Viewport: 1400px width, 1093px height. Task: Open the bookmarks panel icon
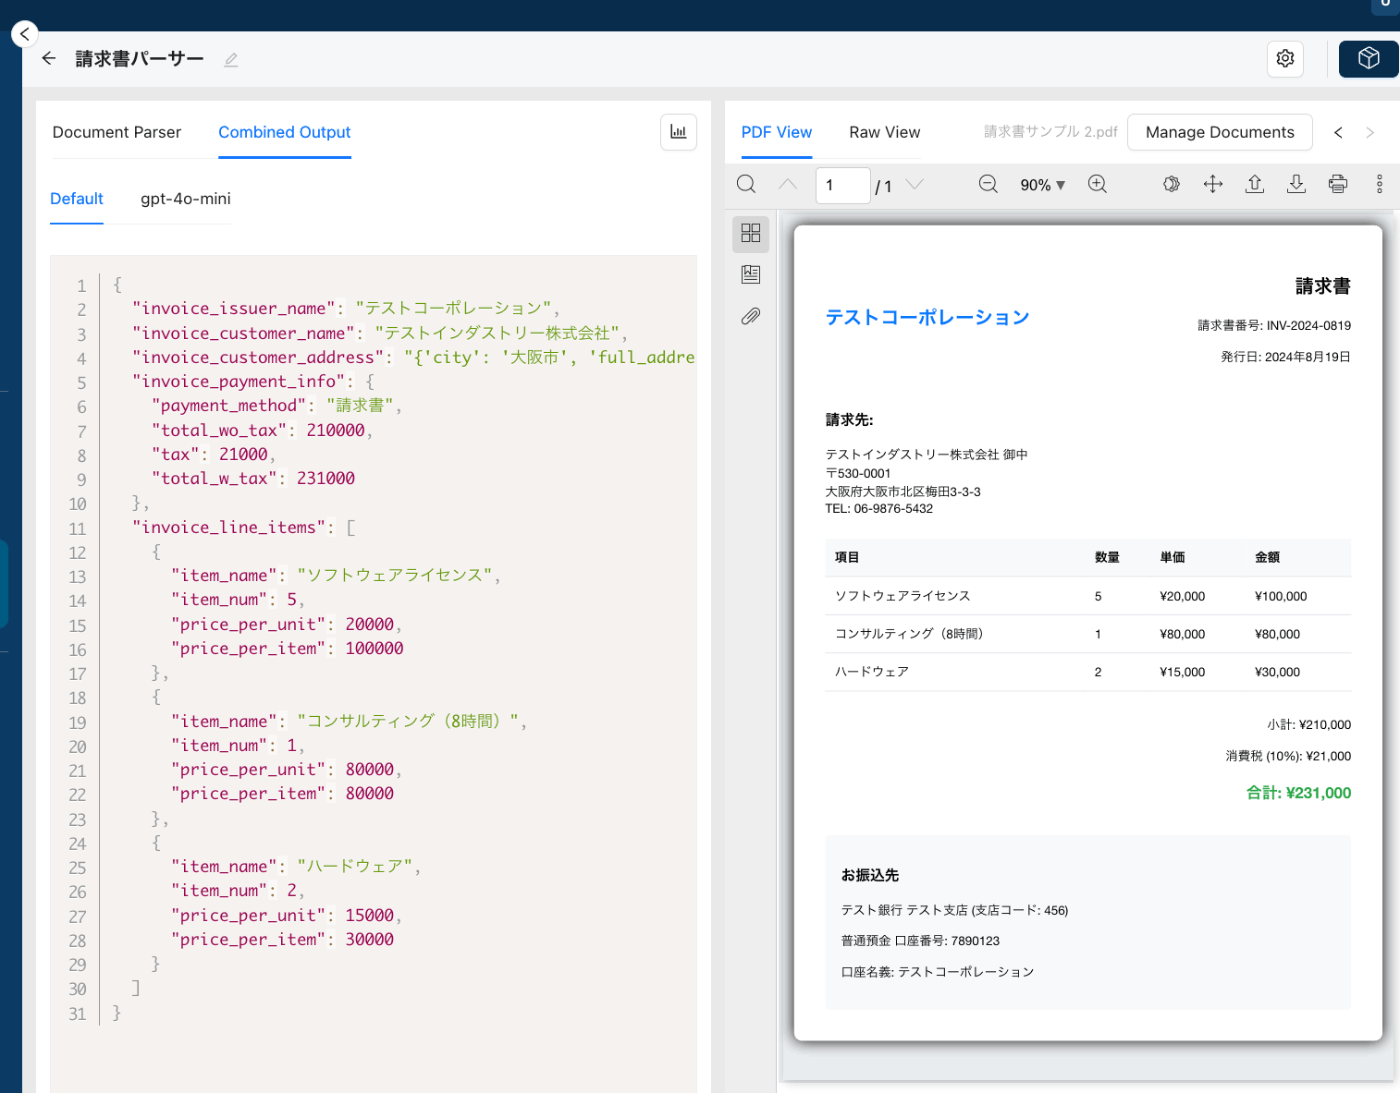click(751, 274)
